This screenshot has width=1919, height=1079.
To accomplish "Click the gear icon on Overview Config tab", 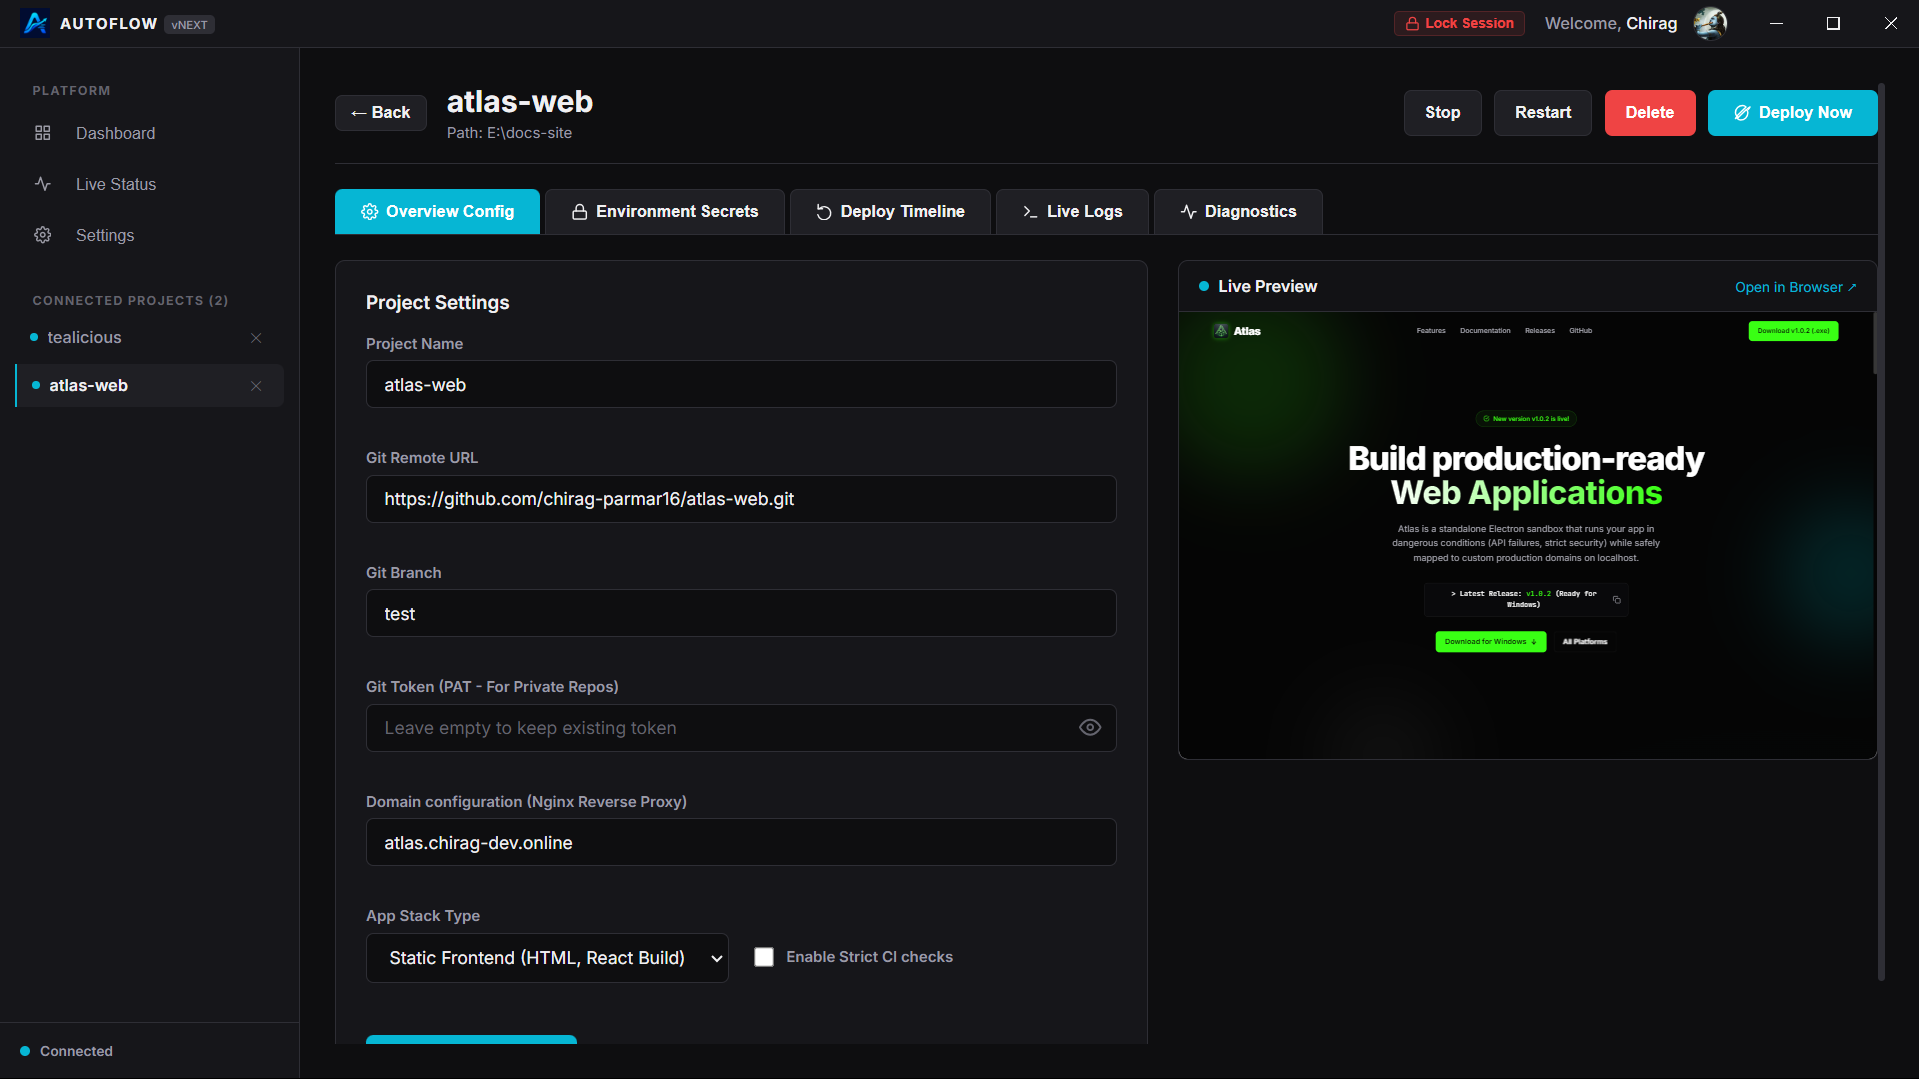I will [370, 212].
